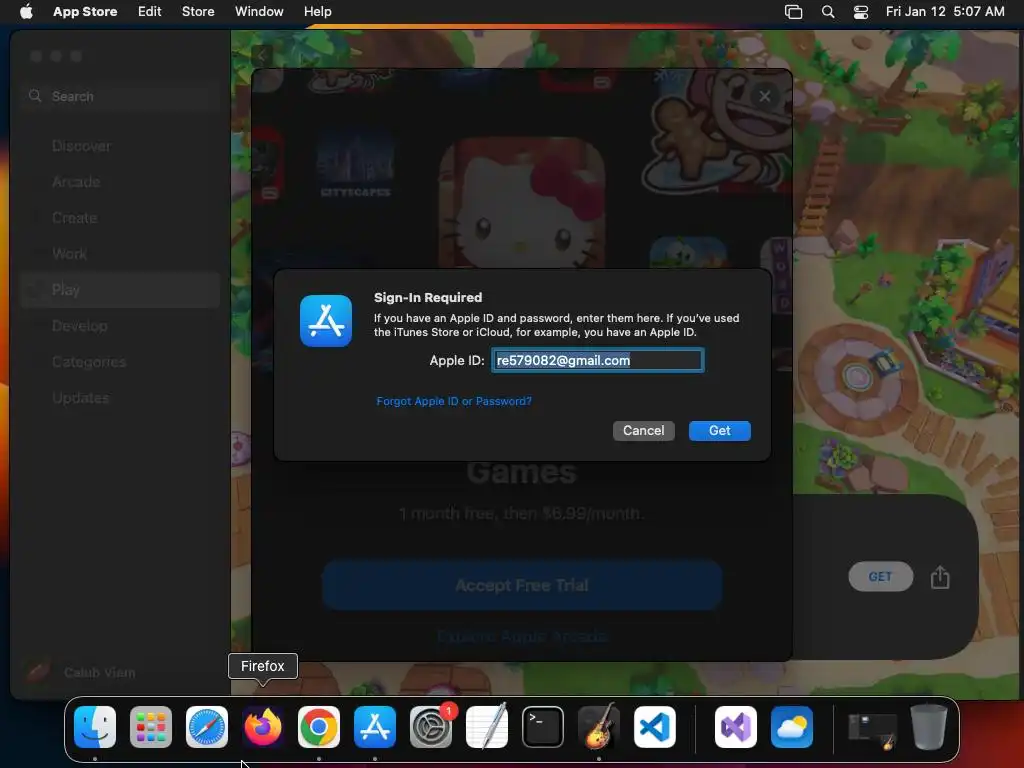Open the Store menu
The height and width of the screenshot is (768, 1024).
coord(198,11)
